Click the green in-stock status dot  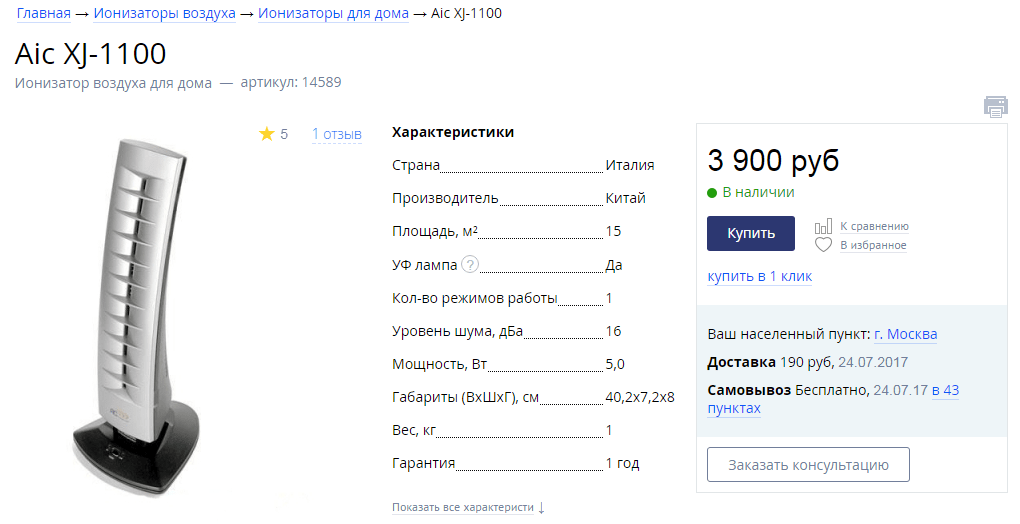point(712,193)
